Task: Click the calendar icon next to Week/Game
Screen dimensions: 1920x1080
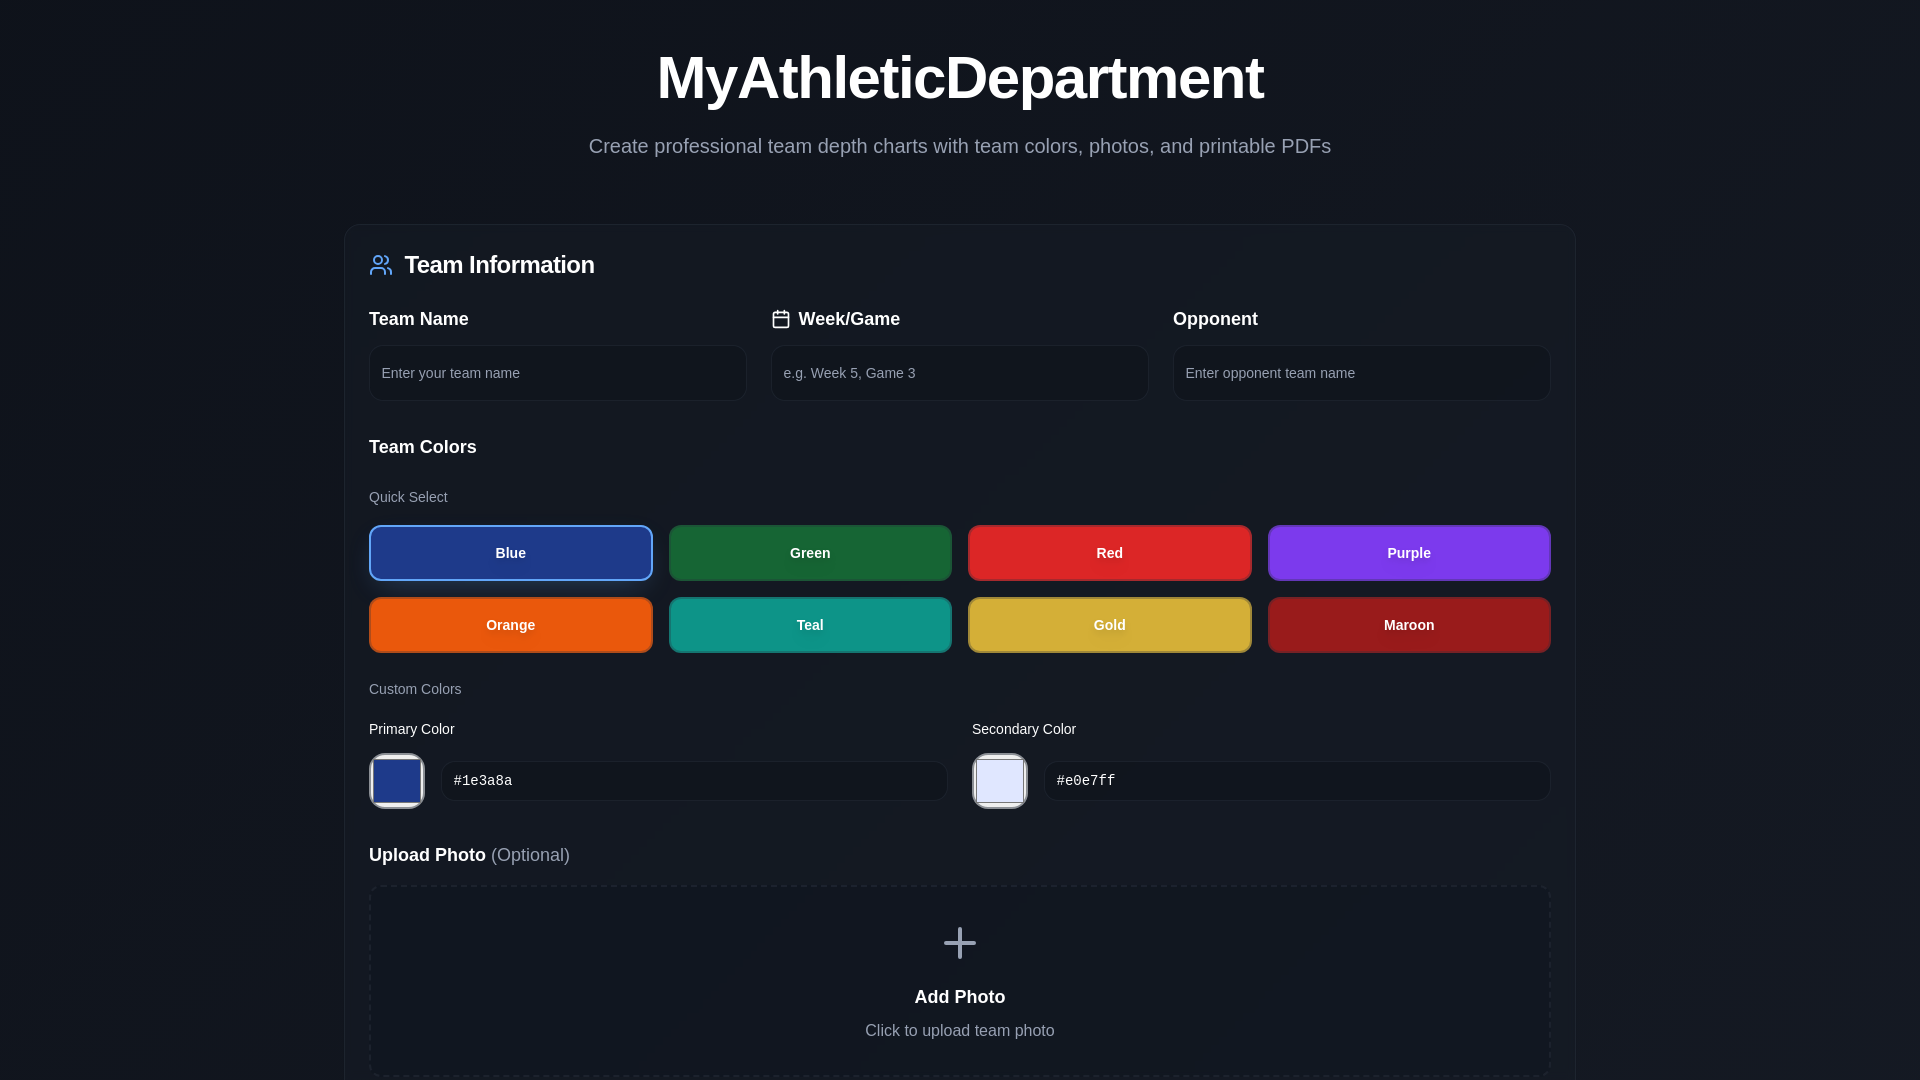Action: 781,318
